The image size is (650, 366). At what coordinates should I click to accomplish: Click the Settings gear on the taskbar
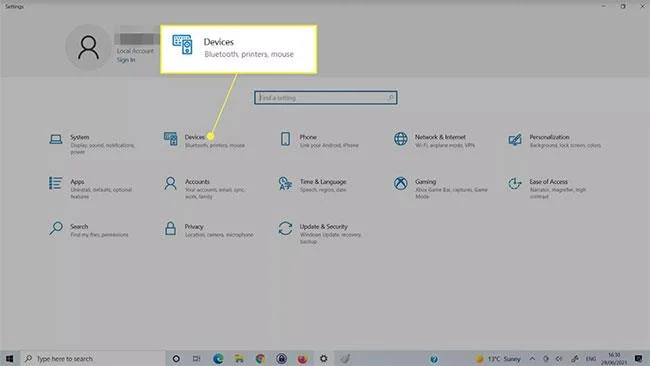323,359
